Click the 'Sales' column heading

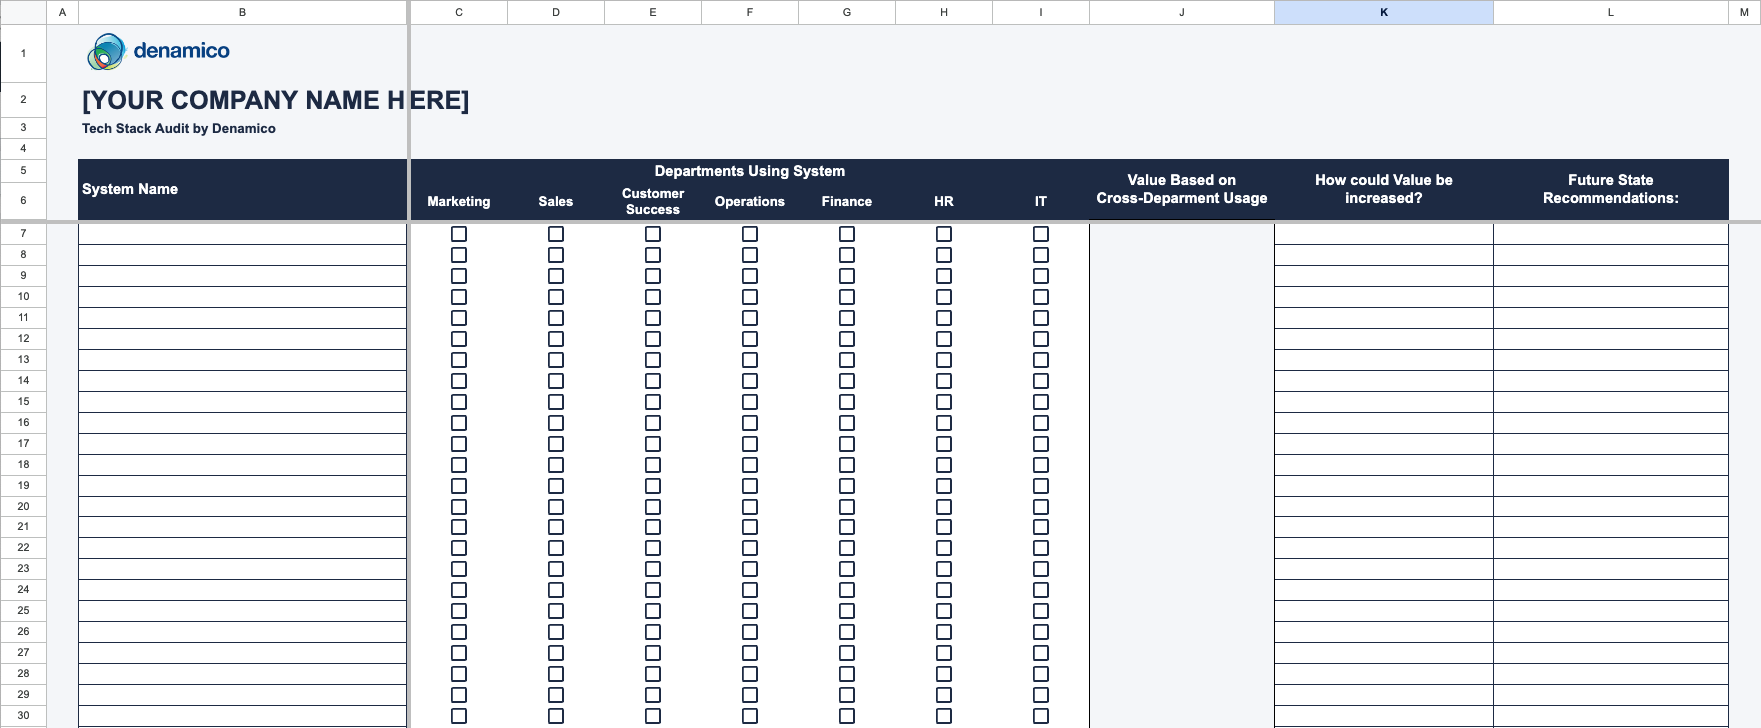click(556, 201)
